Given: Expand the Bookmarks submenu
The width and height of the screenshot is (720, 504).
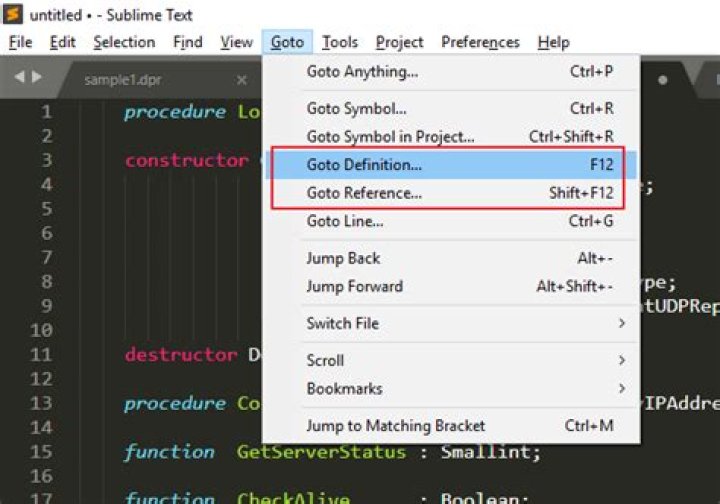Looking at the screenshot, I should coord(451,389).
